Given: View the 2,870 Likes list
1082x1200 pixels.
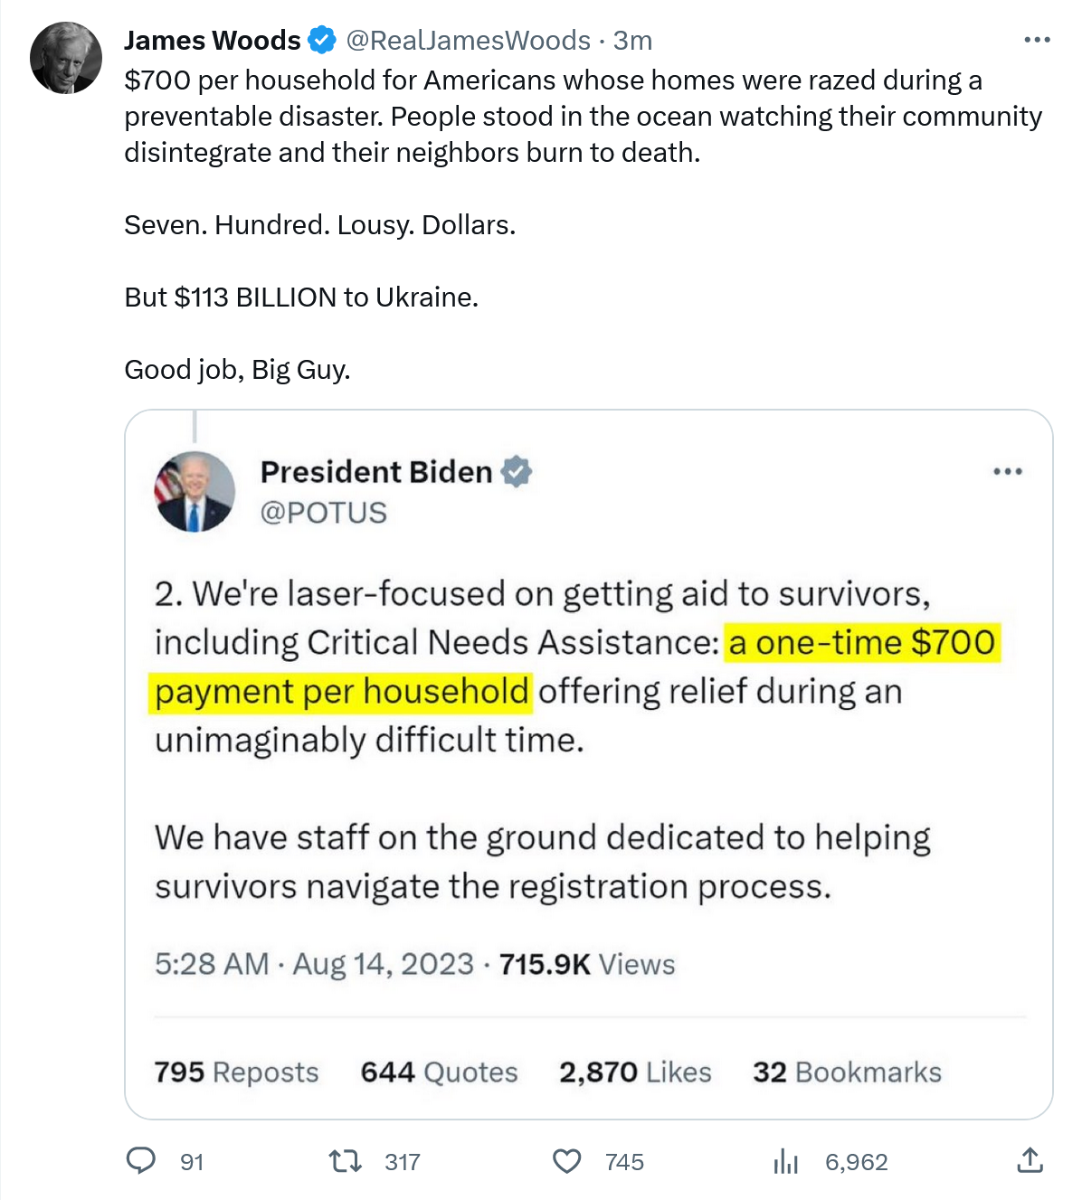Looking at the screenshot, I should (x=635, y=1072).
